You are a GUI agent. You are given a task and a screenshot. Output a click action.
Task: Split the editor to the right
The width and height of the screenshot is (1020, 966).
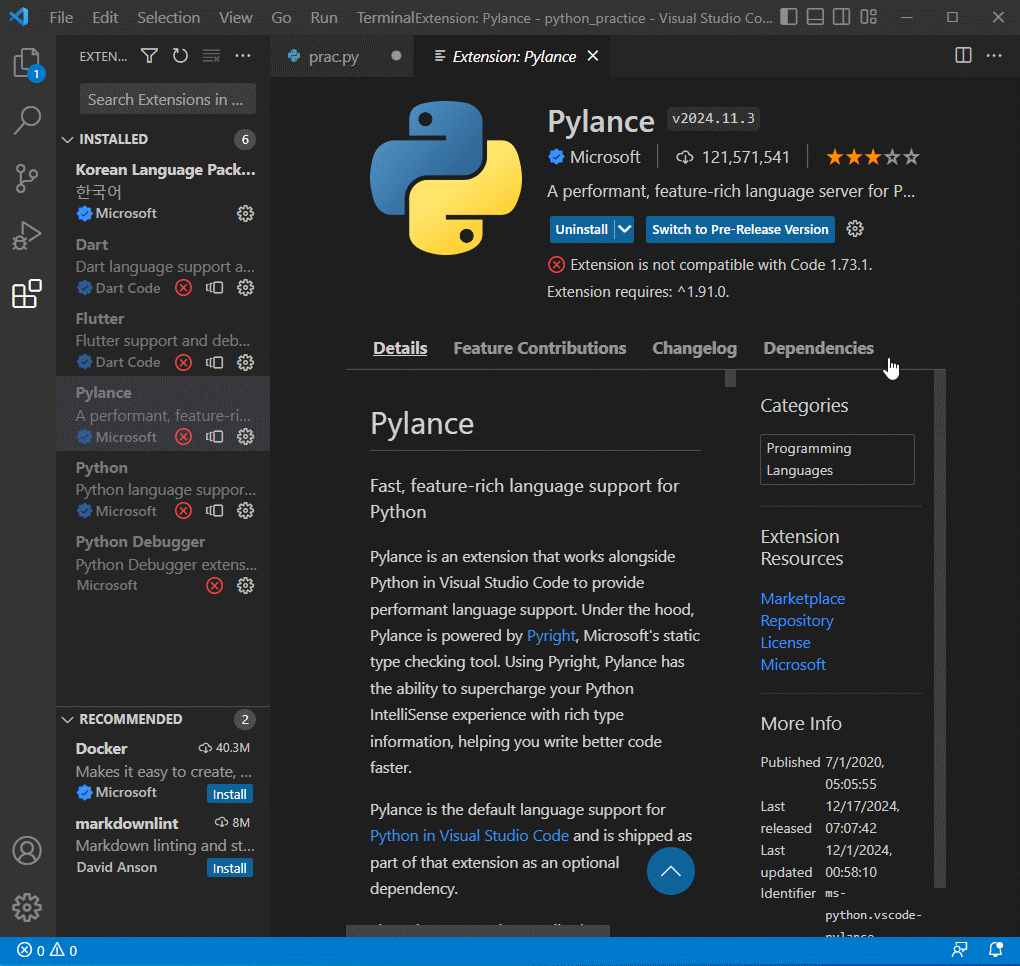pos(963,56)
